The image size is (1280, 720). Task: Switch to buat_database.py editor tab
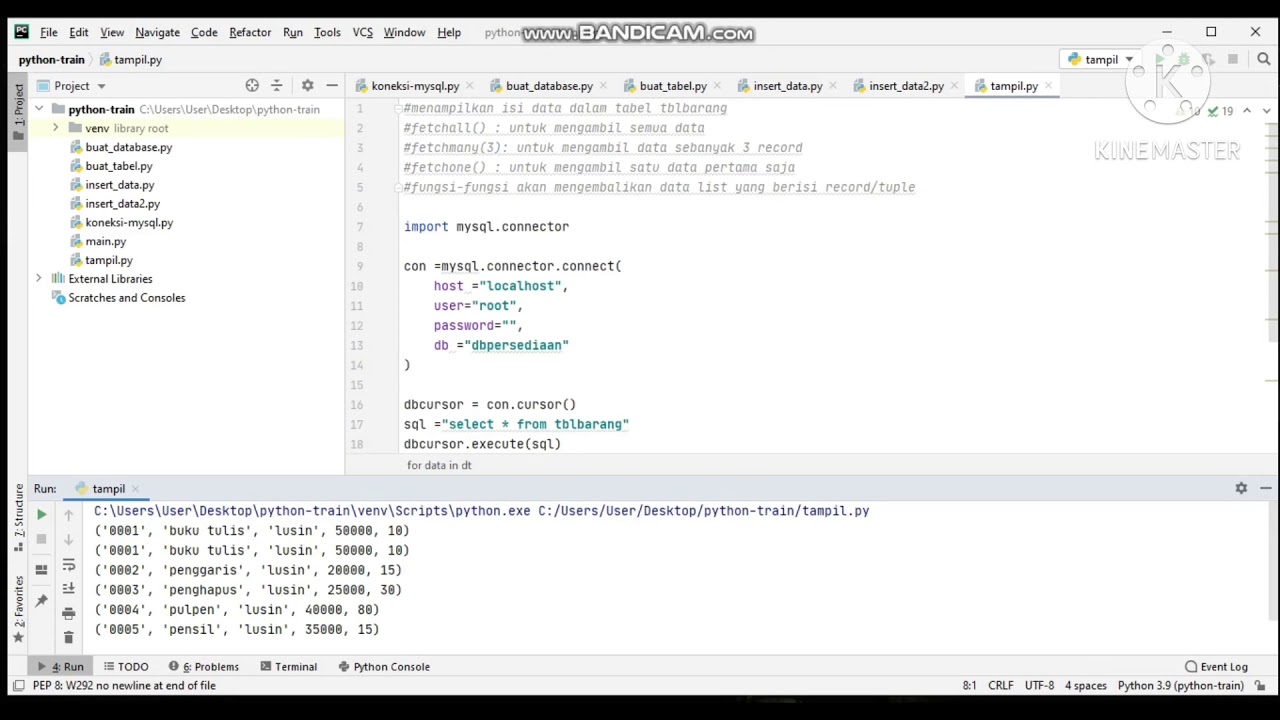coord(548,86)
